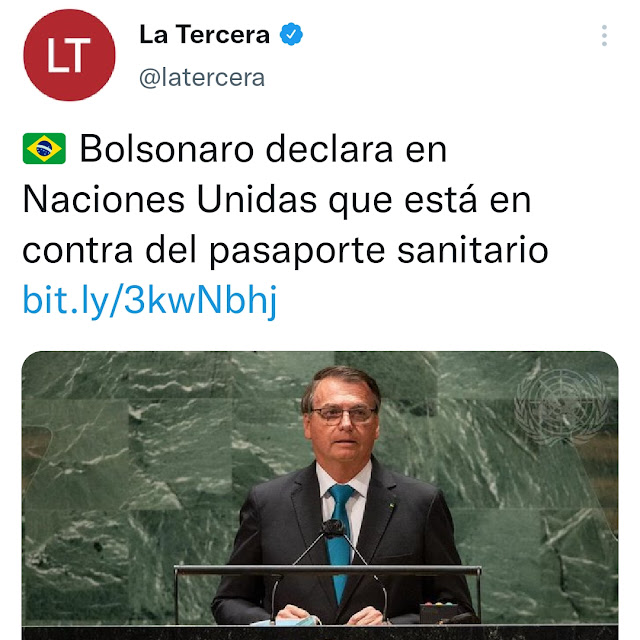Image resolution: width=640 pixels, height=640 pixels.
Task: Open La Tercera's red LT profile avatar
Action: click(x=69, y=55)
